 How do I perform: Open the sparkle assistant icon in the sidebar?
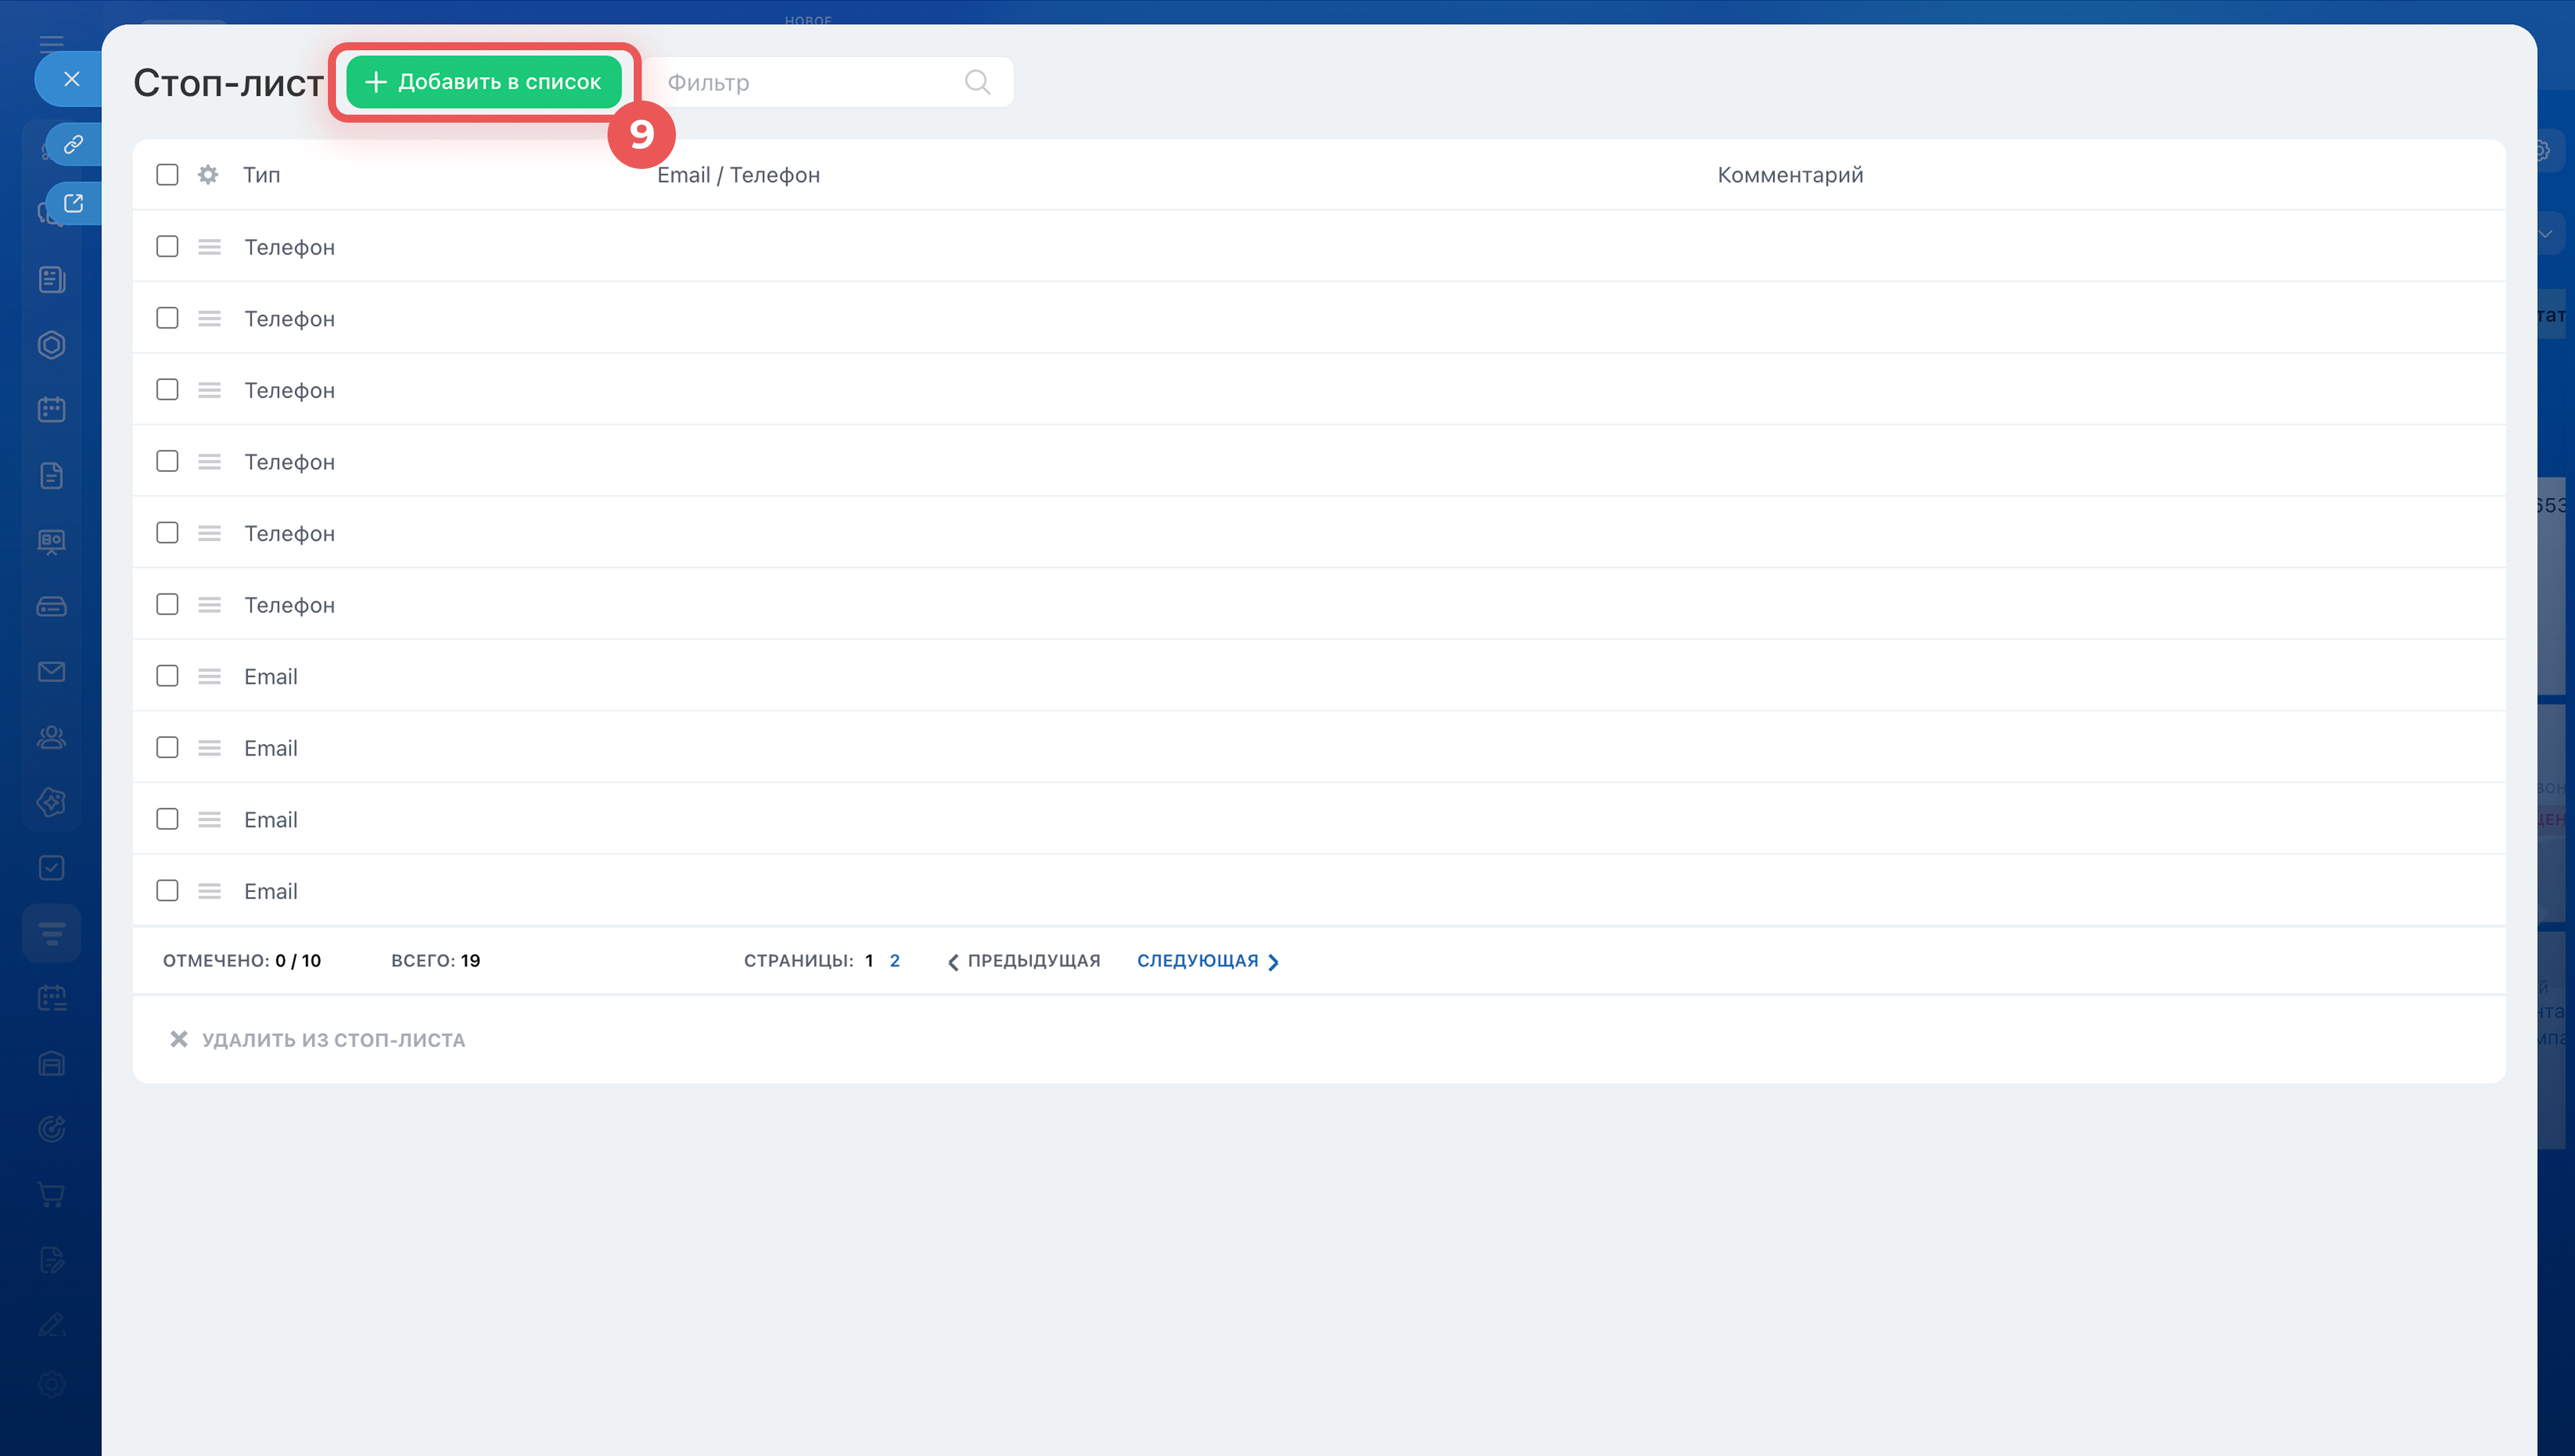[52, 802]
